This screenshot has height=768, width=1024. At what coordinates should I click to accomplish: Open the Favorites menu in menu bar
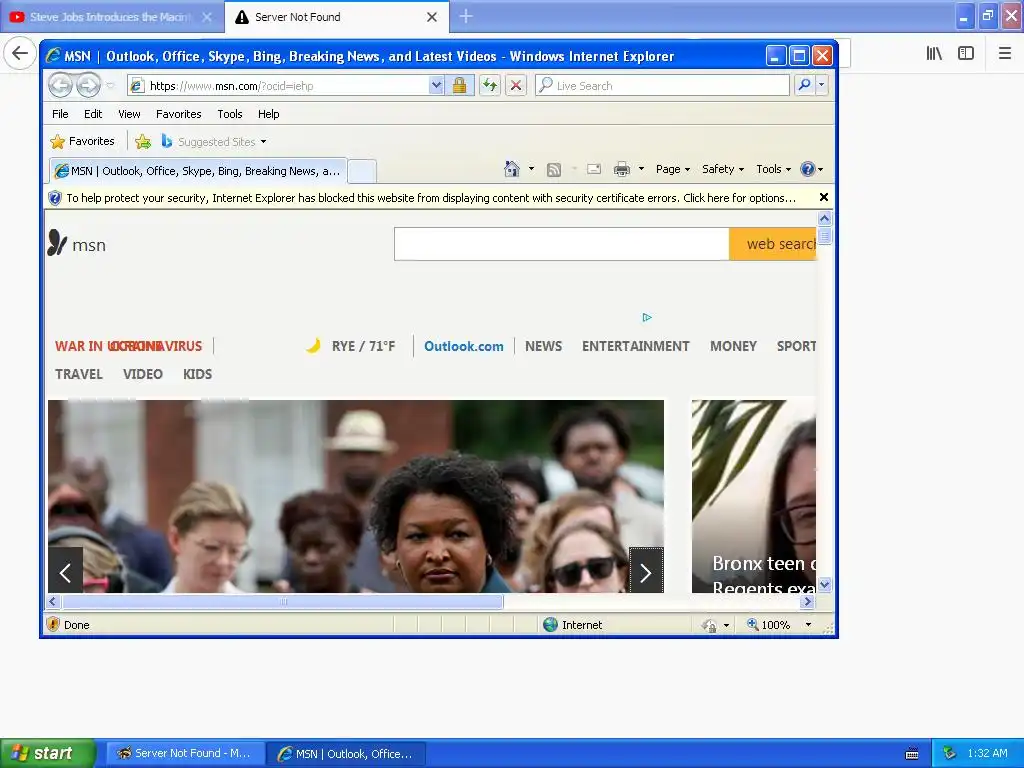tap(178, 114)
